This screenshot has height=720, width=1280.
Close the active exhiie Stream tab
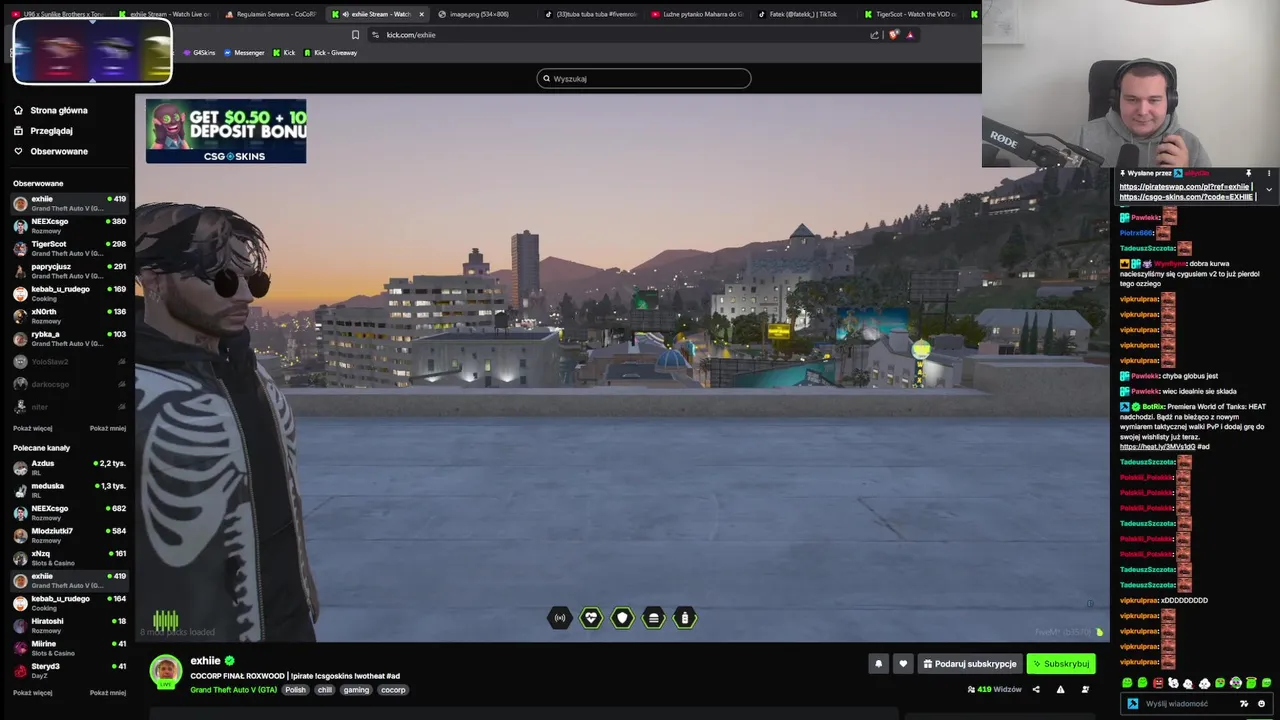(x=421, y=14)
